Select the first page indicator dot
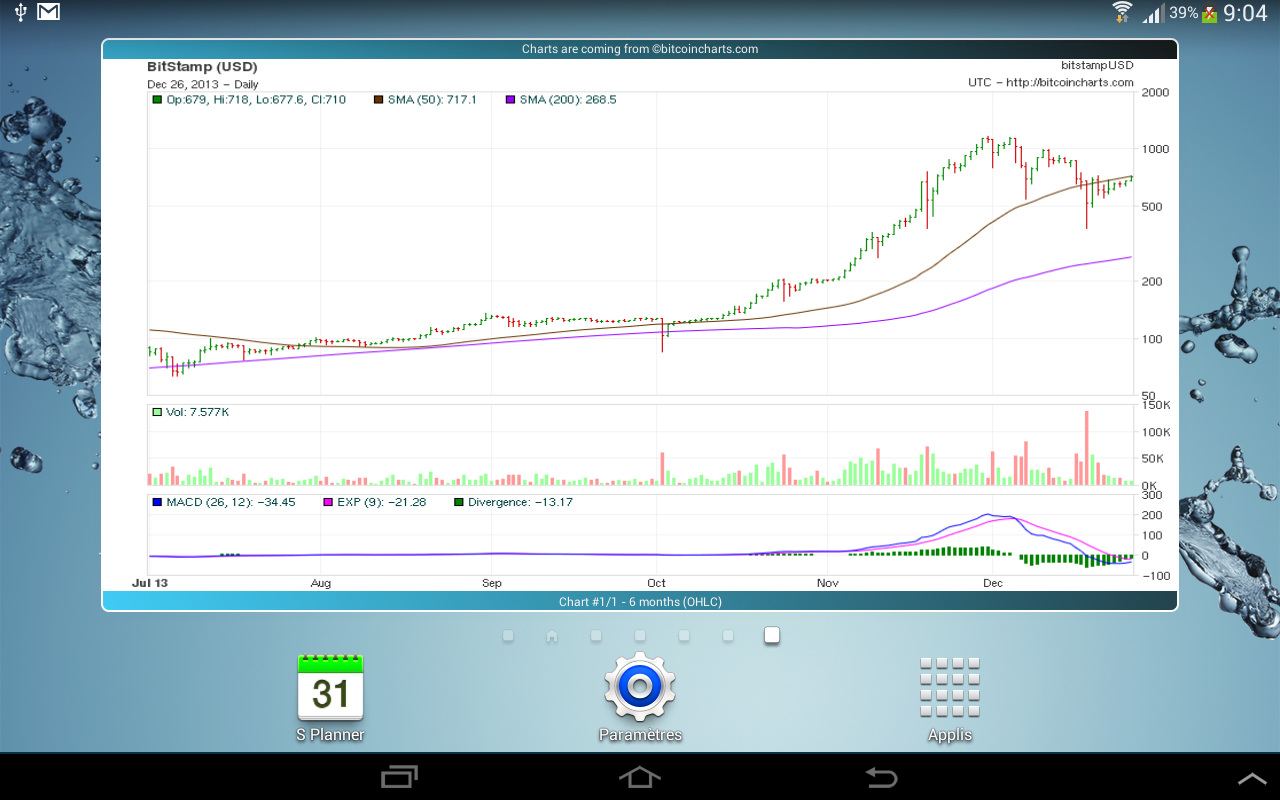Screen dimensions: 1280x800 tap(508, 636)
